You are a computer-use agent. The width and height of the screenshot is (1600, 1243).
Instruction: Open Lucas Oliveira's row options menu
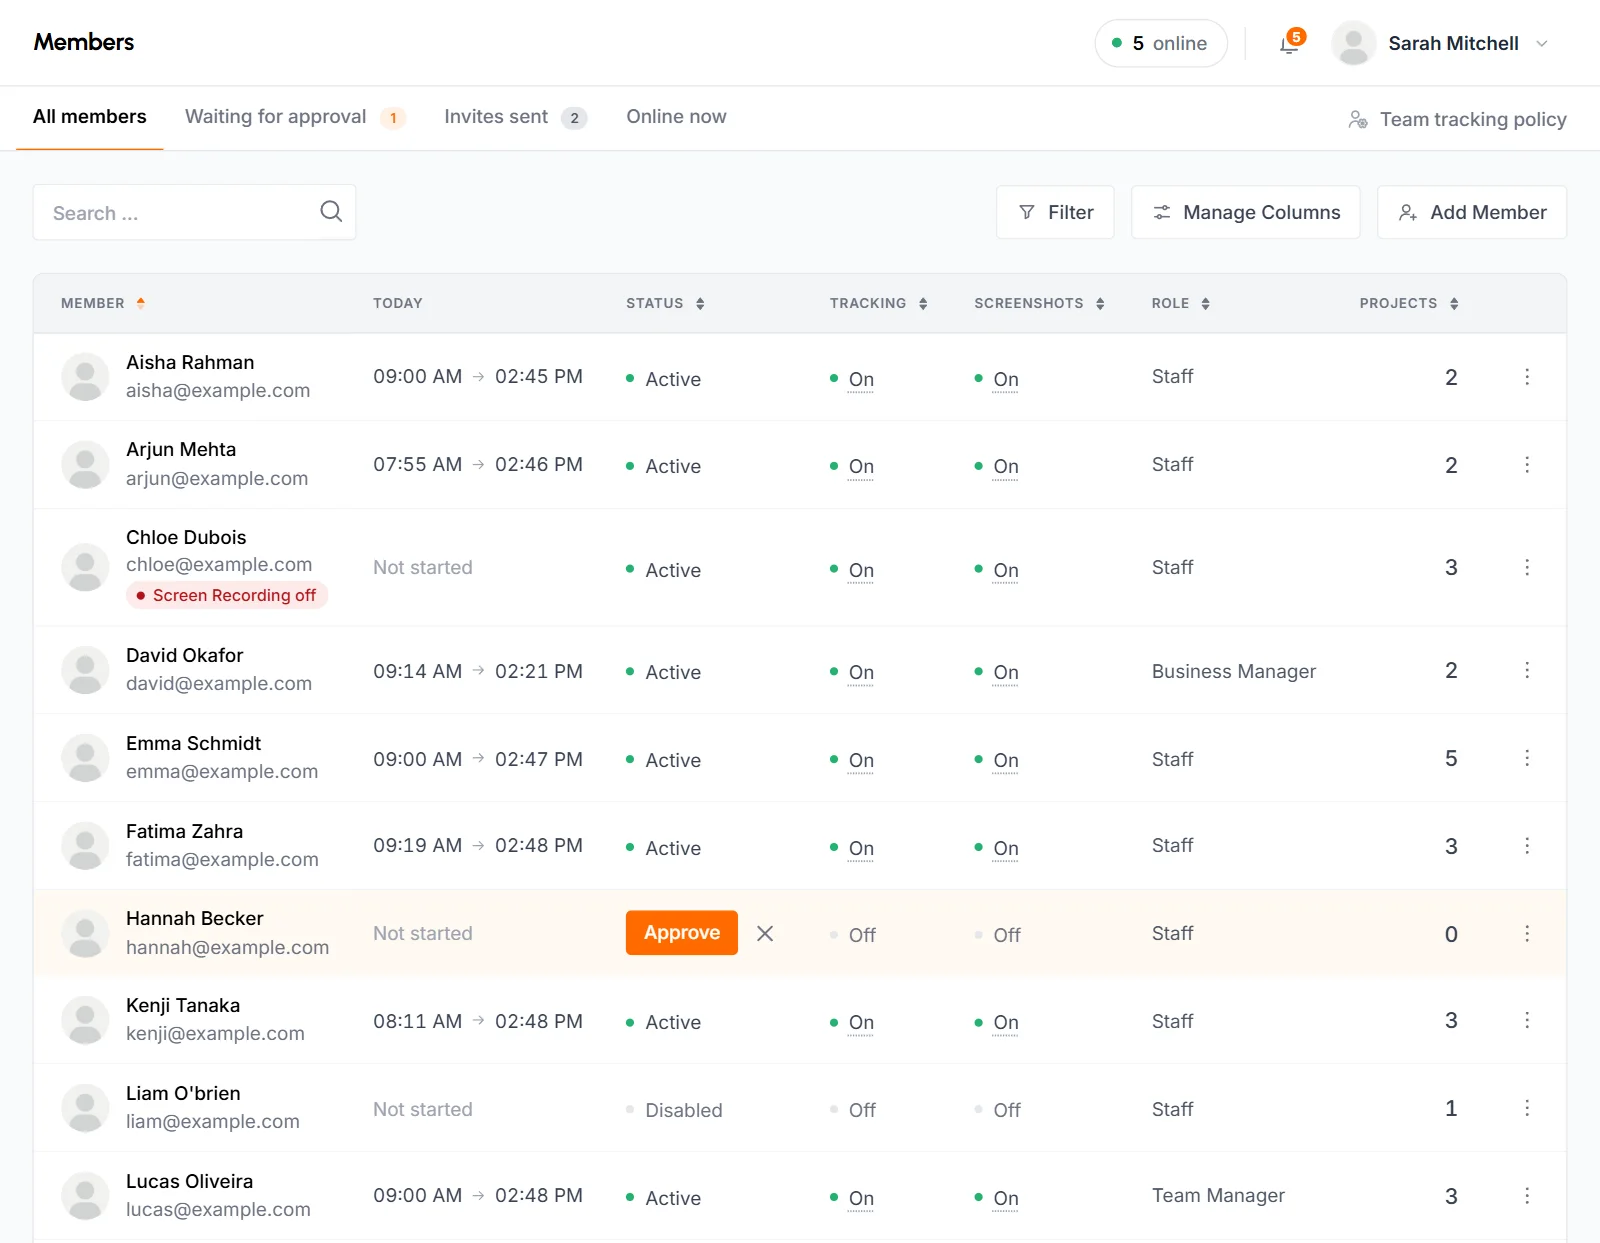coord(1527,1196)
